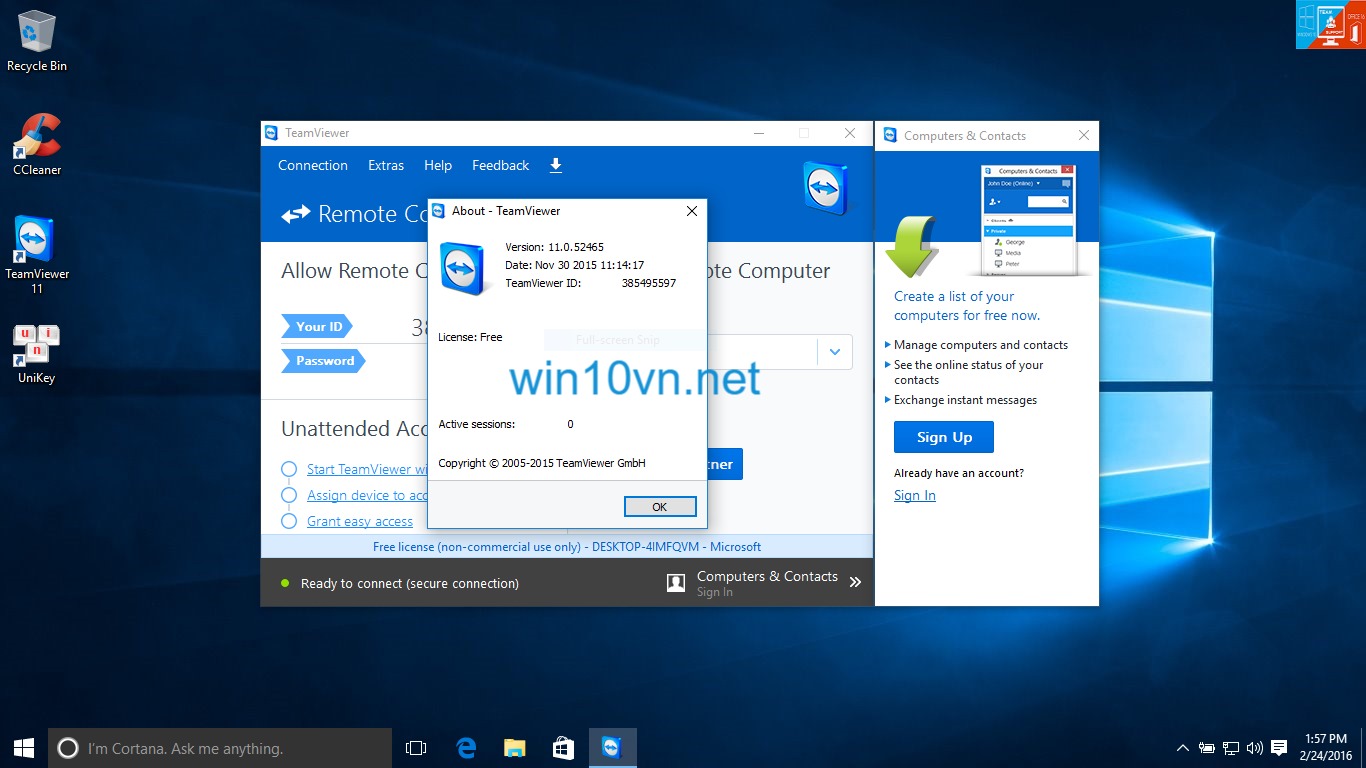Click the download arrow icon in TeamViewer menu
Viewport: 1366px width, 768px height.
[556, 165]
